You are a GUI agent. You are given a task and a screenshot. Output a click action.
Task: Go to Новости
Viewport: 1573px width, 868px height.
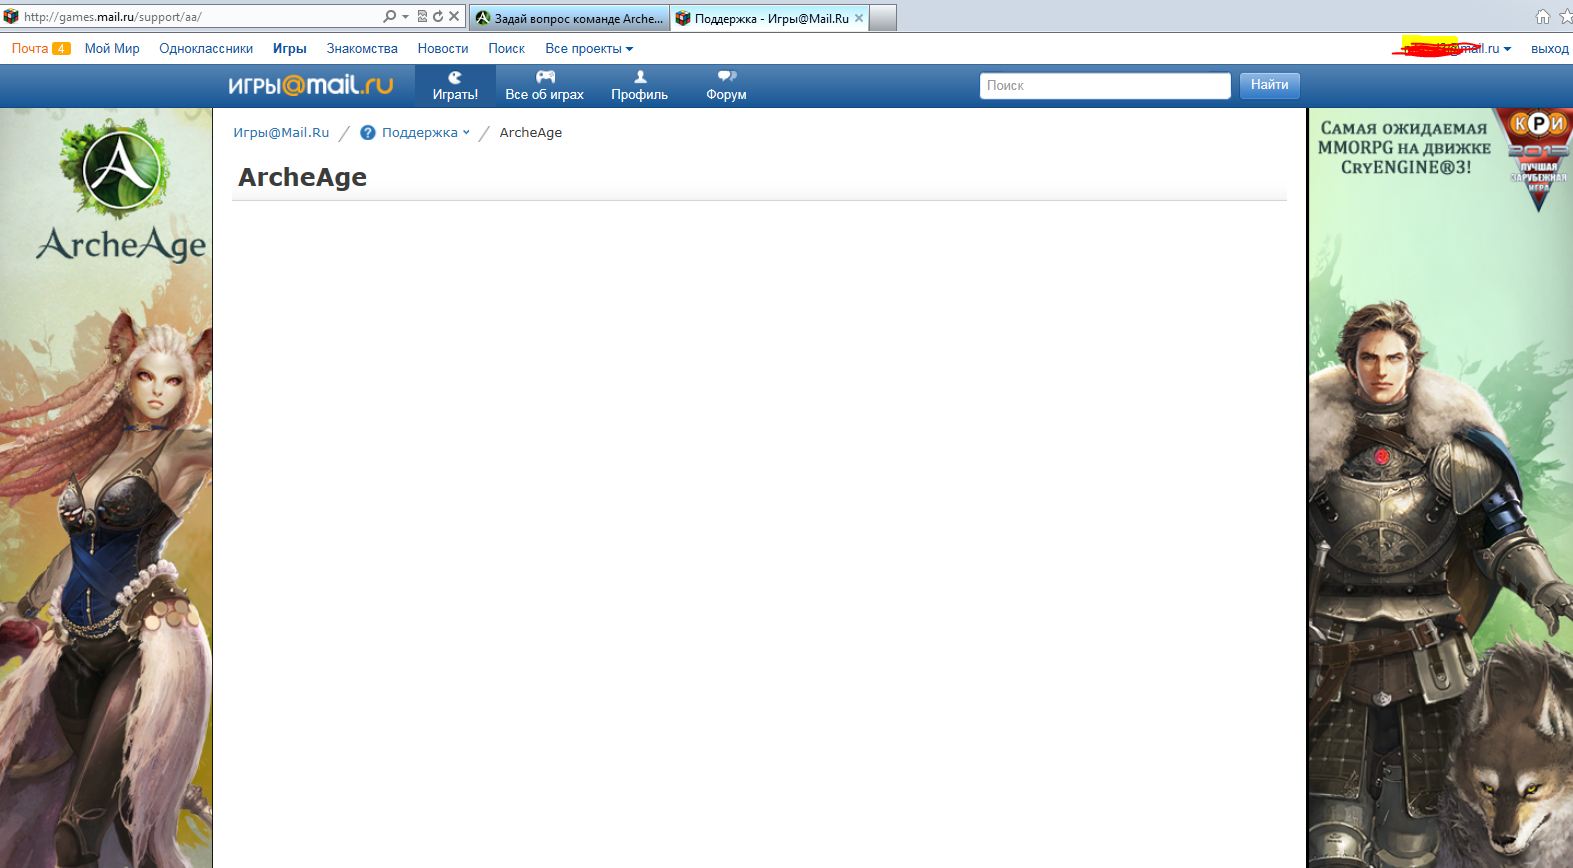[x=443, y=48]
